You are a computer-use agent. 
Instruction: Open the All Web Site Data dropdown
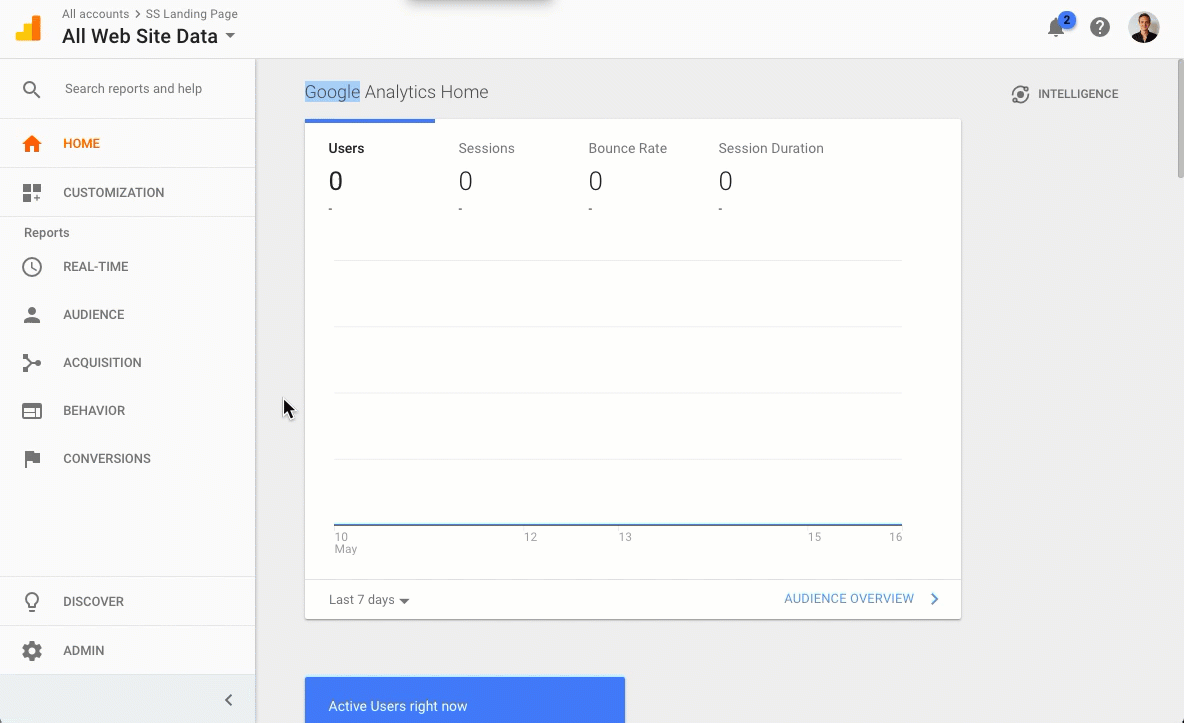(x=149, y=37)
